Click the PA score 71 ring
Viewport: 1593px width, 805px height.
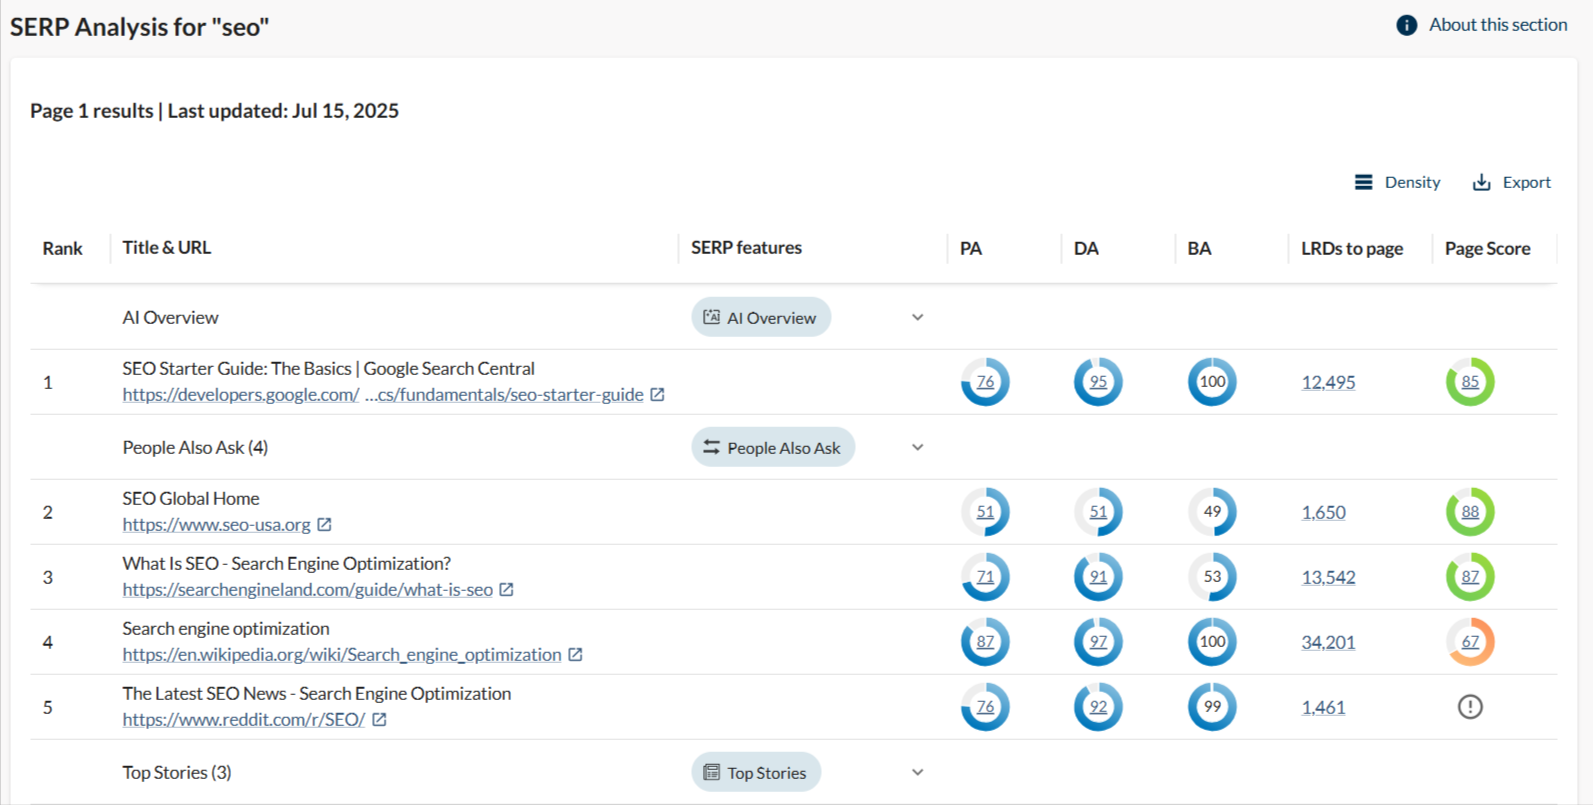coord(985,577)
